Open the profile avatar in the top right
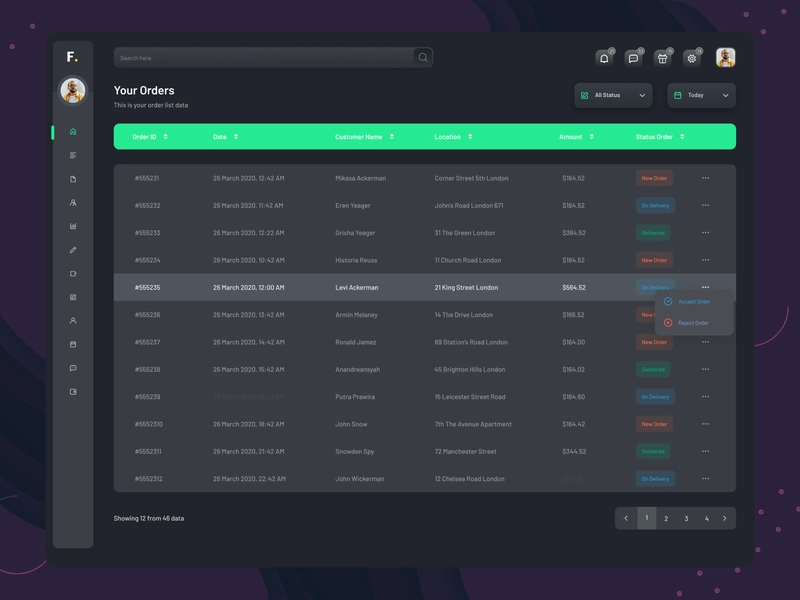Image resolution: width=800 pixels, height=600 pixels. pyautogui.click(x=726, y=58)
